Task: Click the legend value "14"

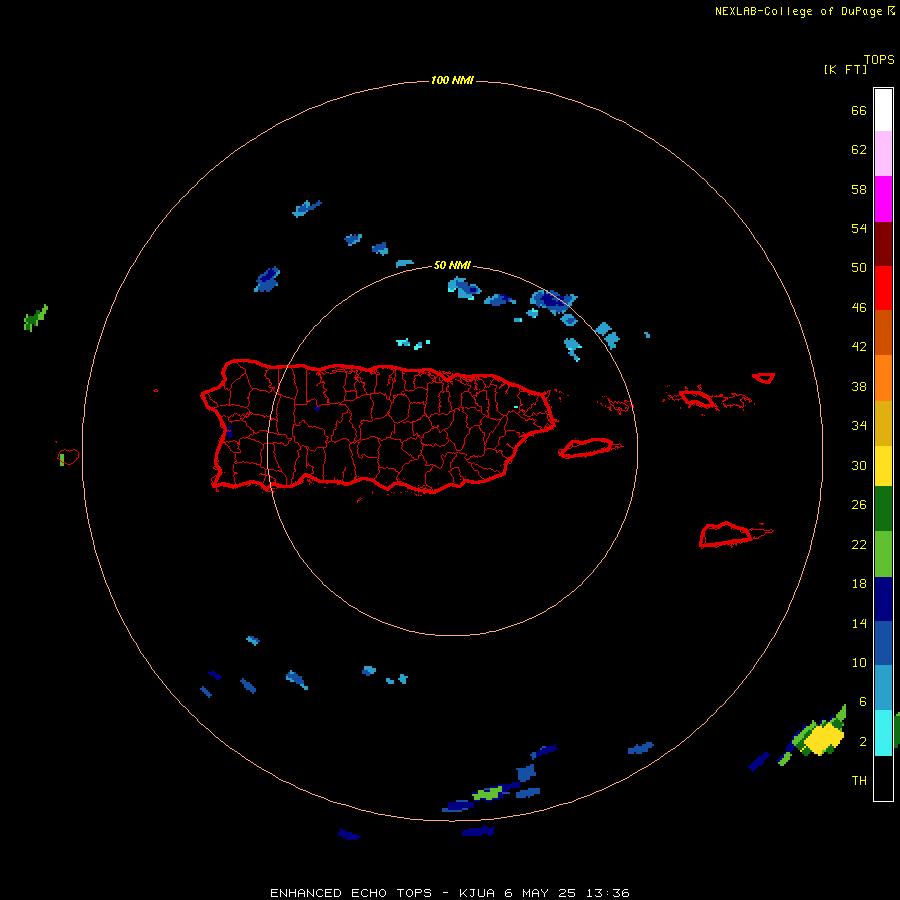Action: [859, 623]
